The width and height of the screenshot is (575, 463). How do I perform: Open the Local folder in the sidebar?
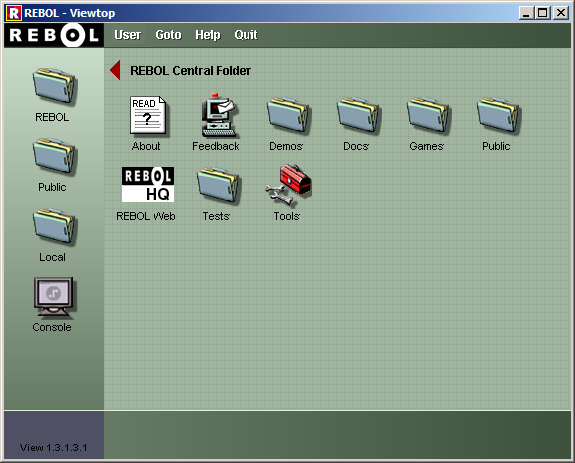coord(54,227)
